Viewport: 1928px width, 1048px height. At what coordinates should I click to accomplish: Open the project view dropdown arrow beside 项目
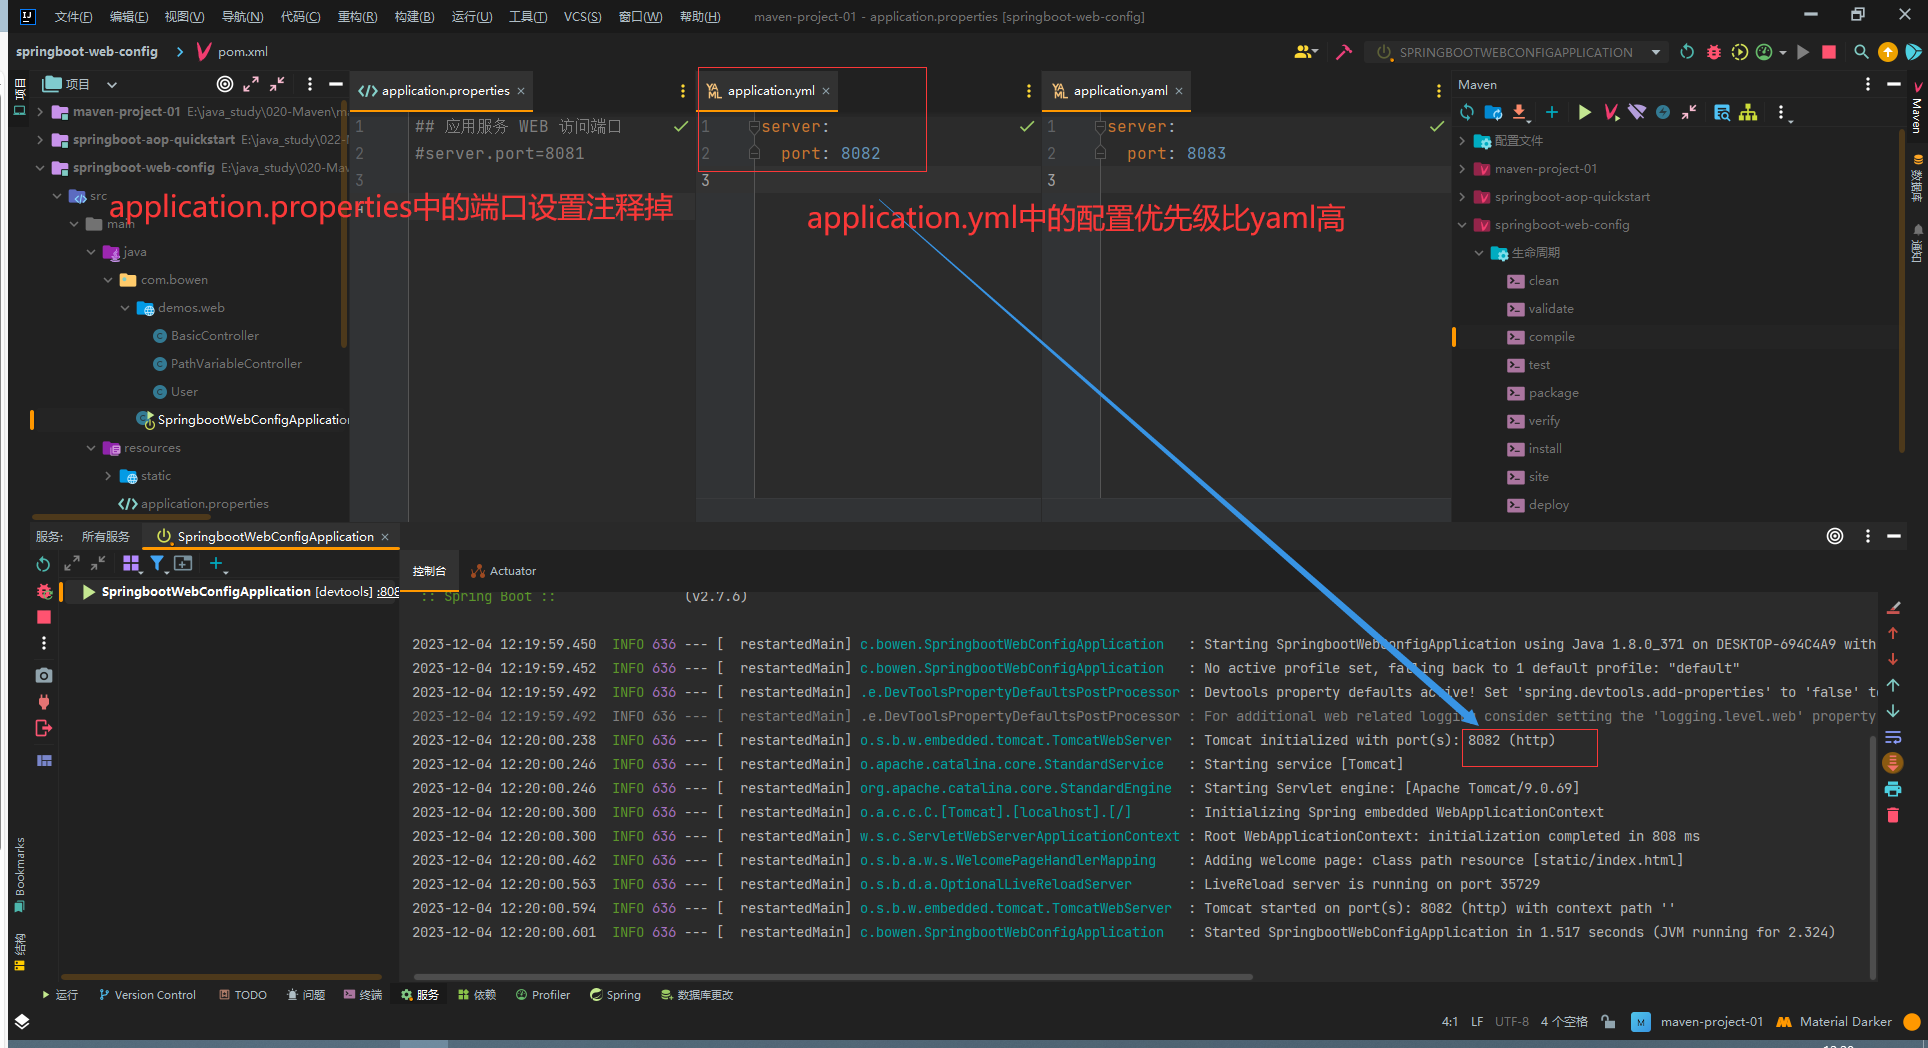(112, 85)
